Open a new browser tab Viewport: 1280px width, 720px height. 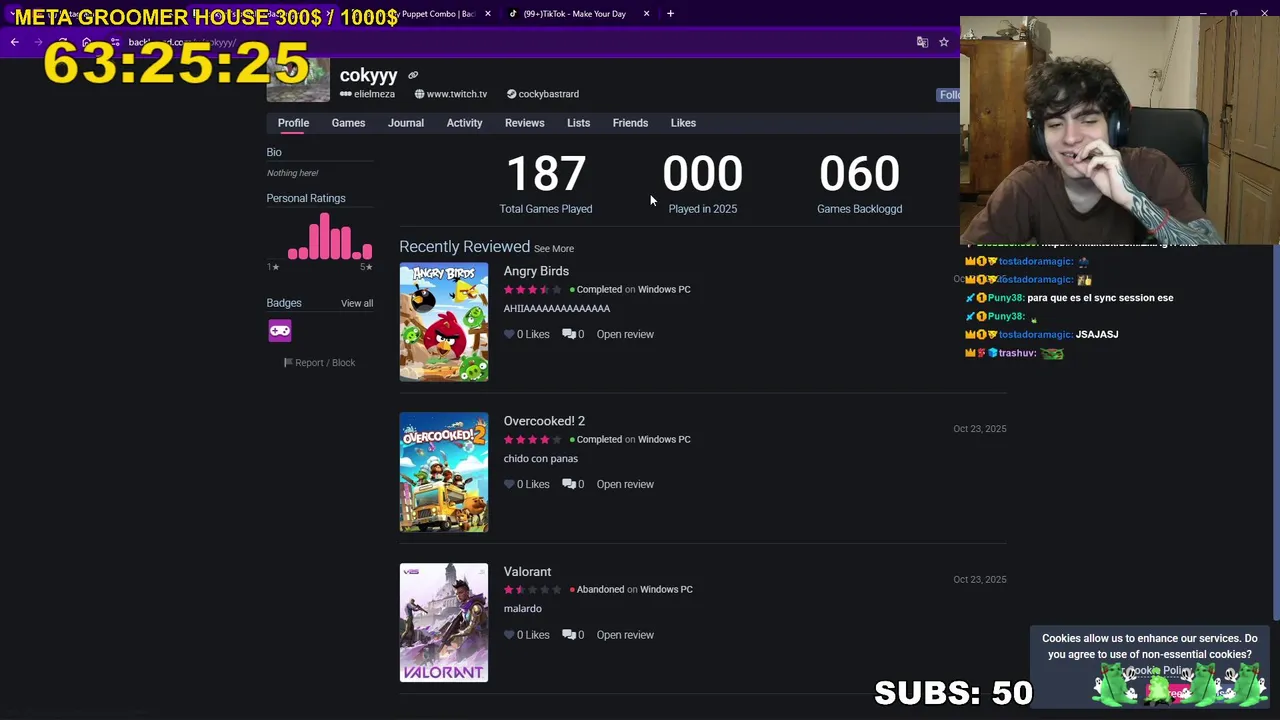(670, 14)
